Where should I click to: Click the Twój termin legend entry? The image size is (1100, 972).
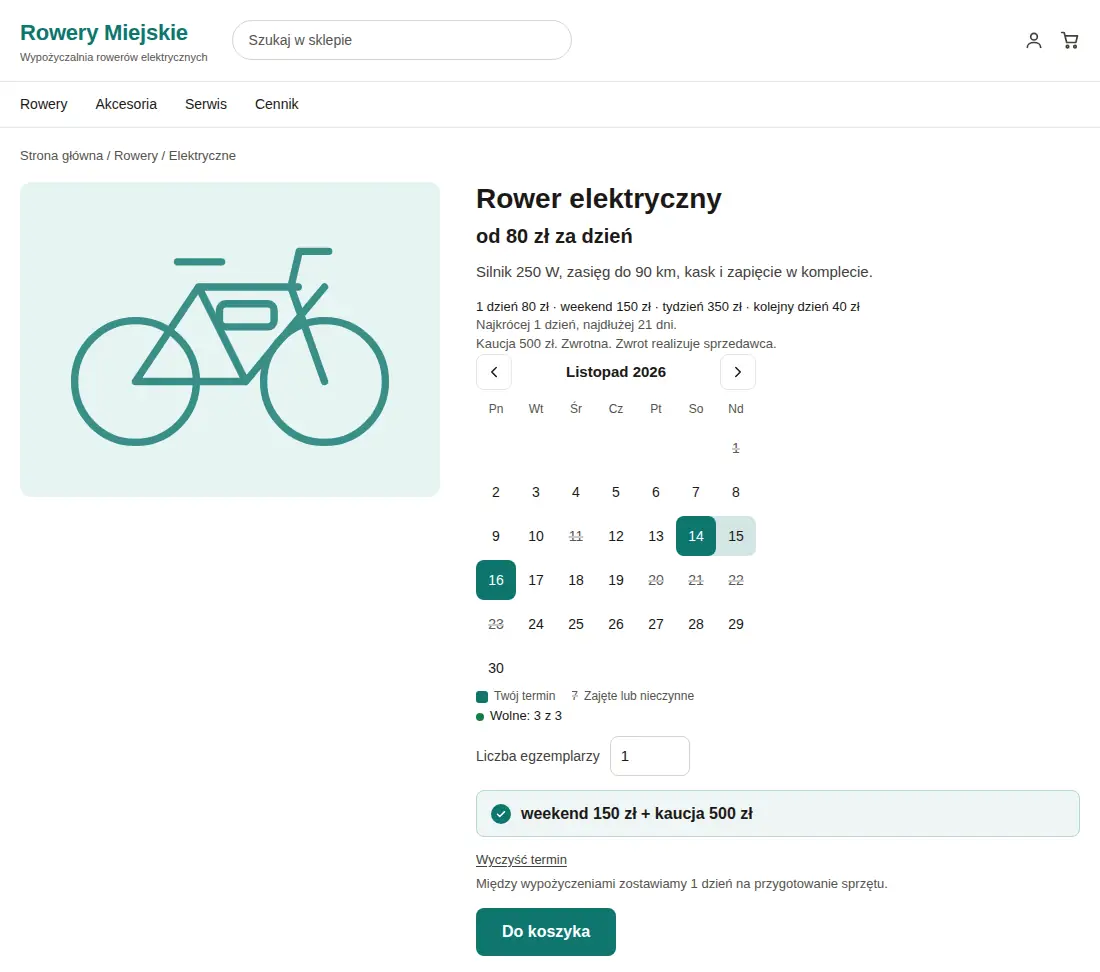coord(516,696)
